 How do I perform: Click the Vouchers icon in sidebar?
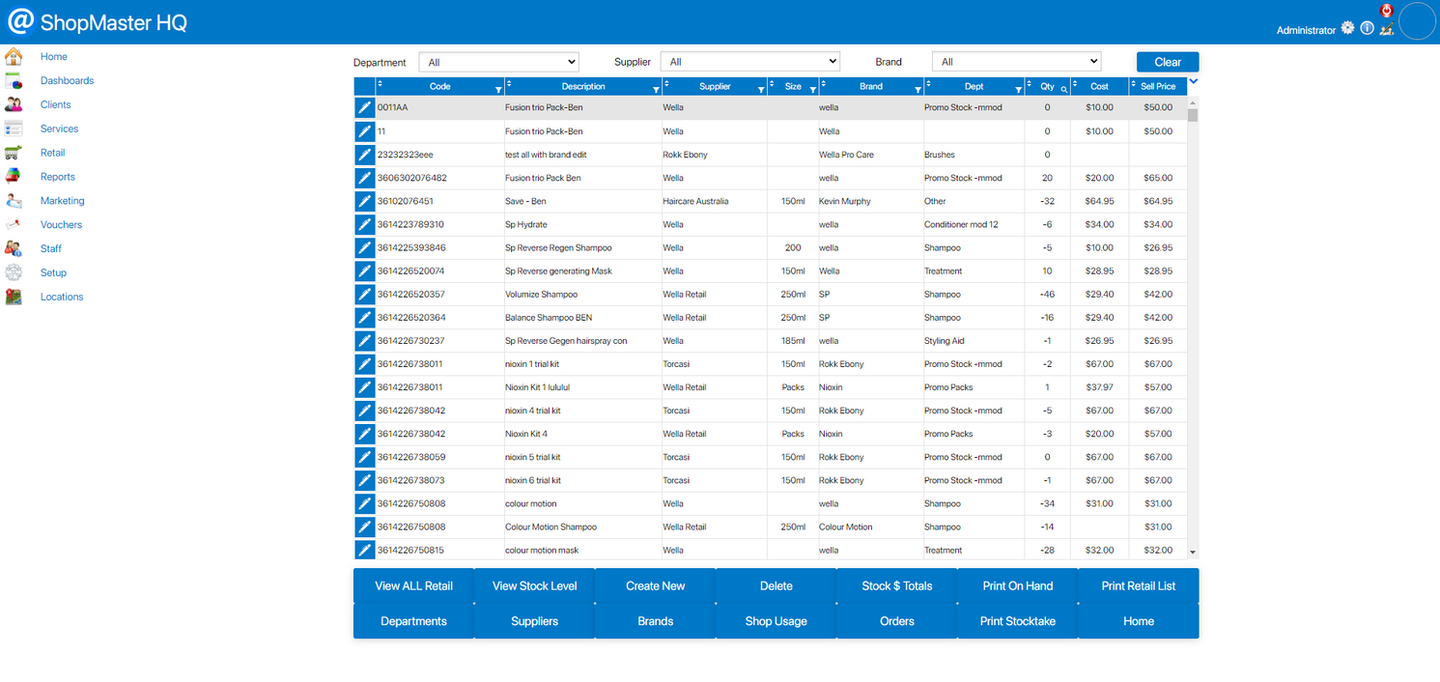pos(13,224)
